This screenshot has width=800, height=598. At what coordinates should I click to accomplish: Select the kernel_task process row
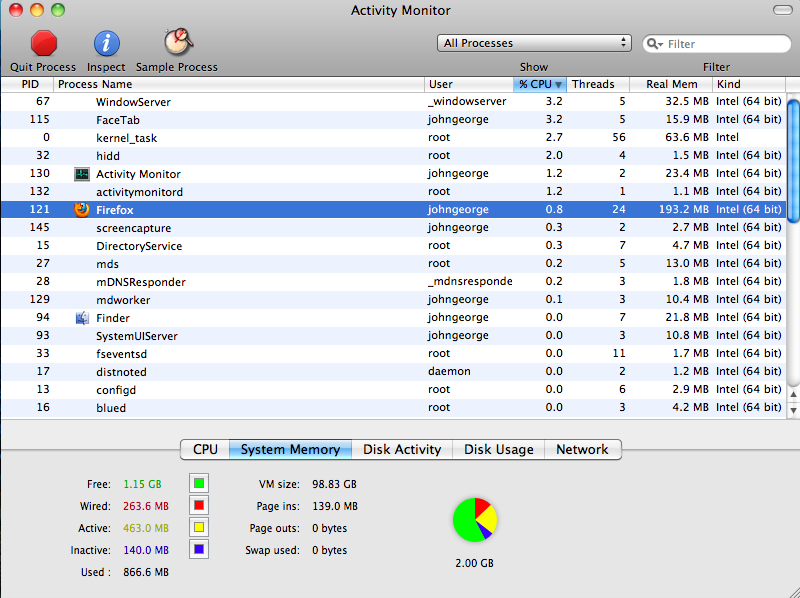[393, 137]
